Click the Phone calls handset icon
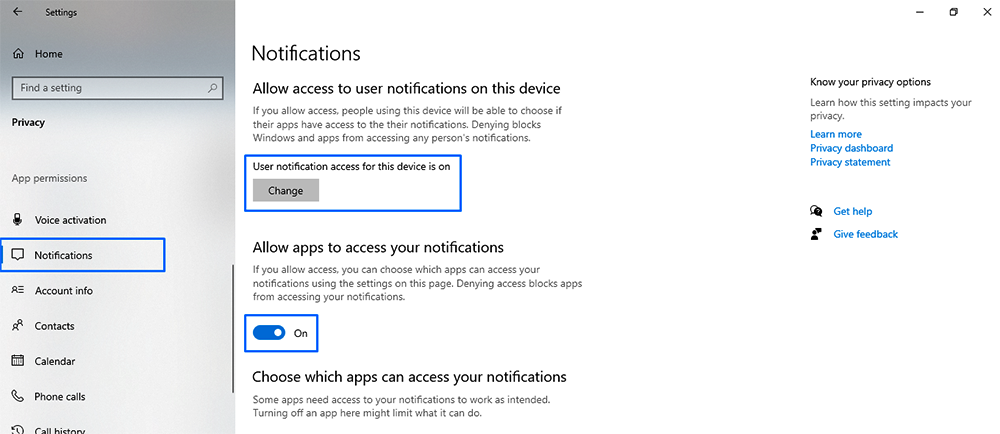 (18, 396)
